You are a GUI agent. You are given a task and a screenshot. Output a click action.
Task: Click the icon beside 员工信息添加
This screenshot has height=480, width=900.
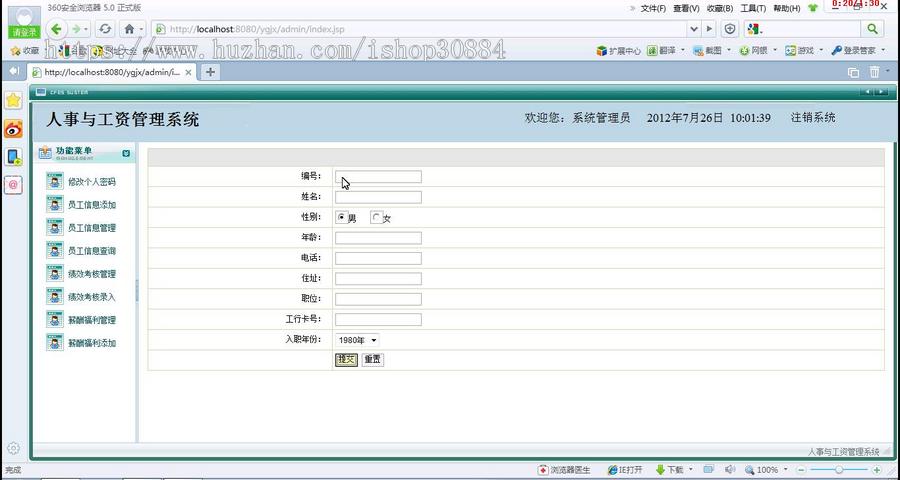[55, 204]
